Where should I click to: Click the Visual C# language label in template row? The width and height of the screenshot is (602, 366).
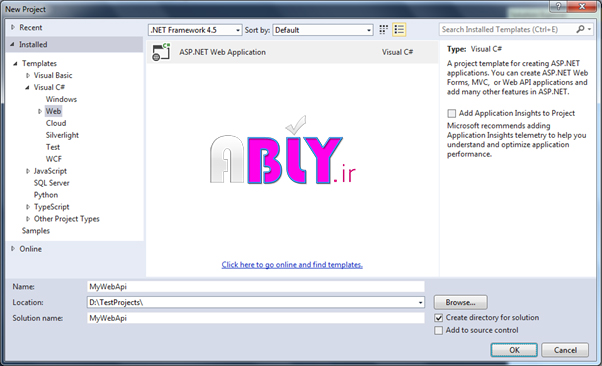[397, 52]
